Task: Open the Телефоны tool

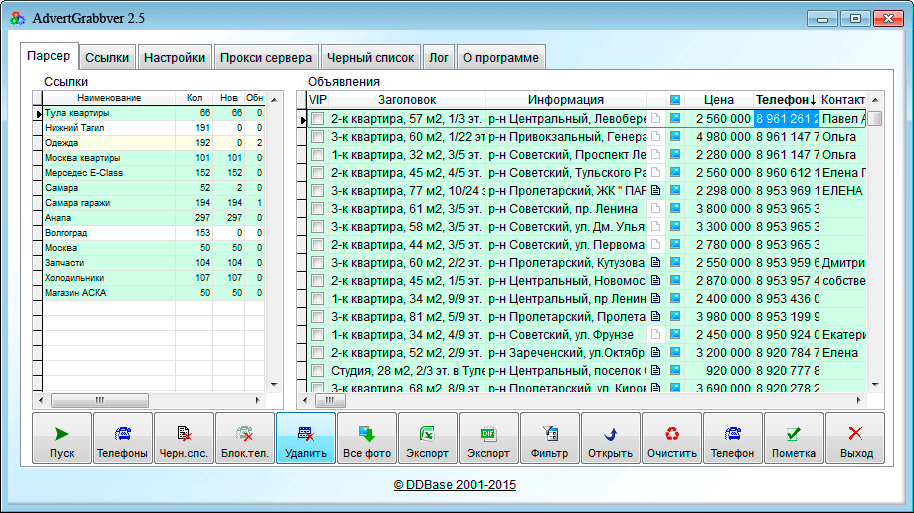Action: (122, 438)
